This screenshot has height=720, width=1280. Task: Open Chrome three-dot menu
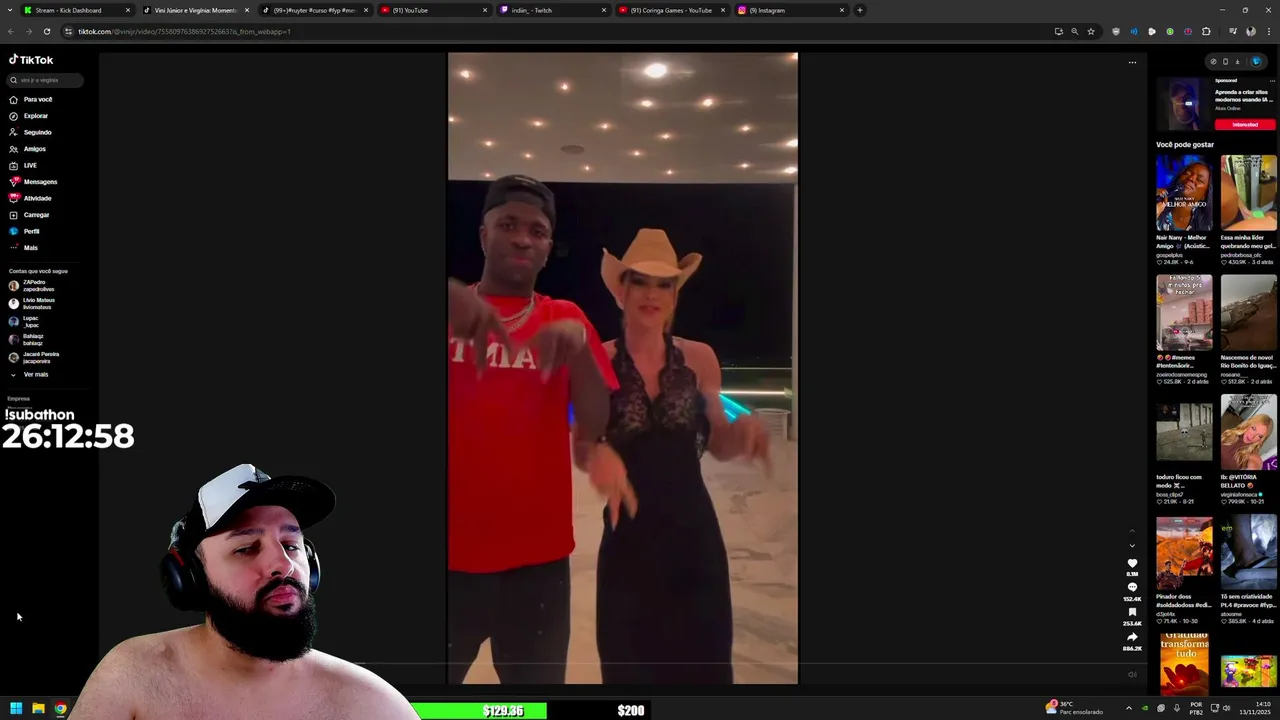(1269, 31)
